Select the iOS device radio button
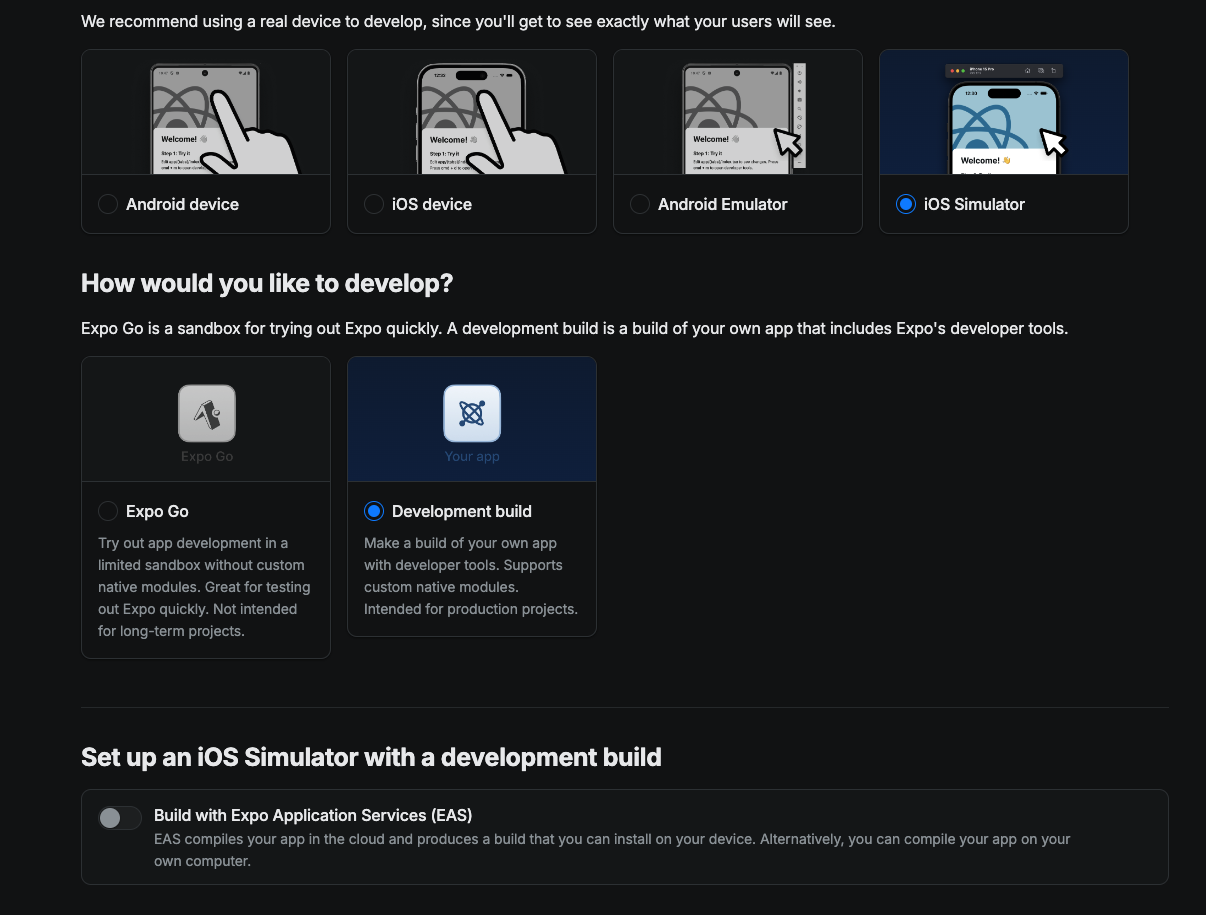1206x915 pixels. [x=374, y=204]
